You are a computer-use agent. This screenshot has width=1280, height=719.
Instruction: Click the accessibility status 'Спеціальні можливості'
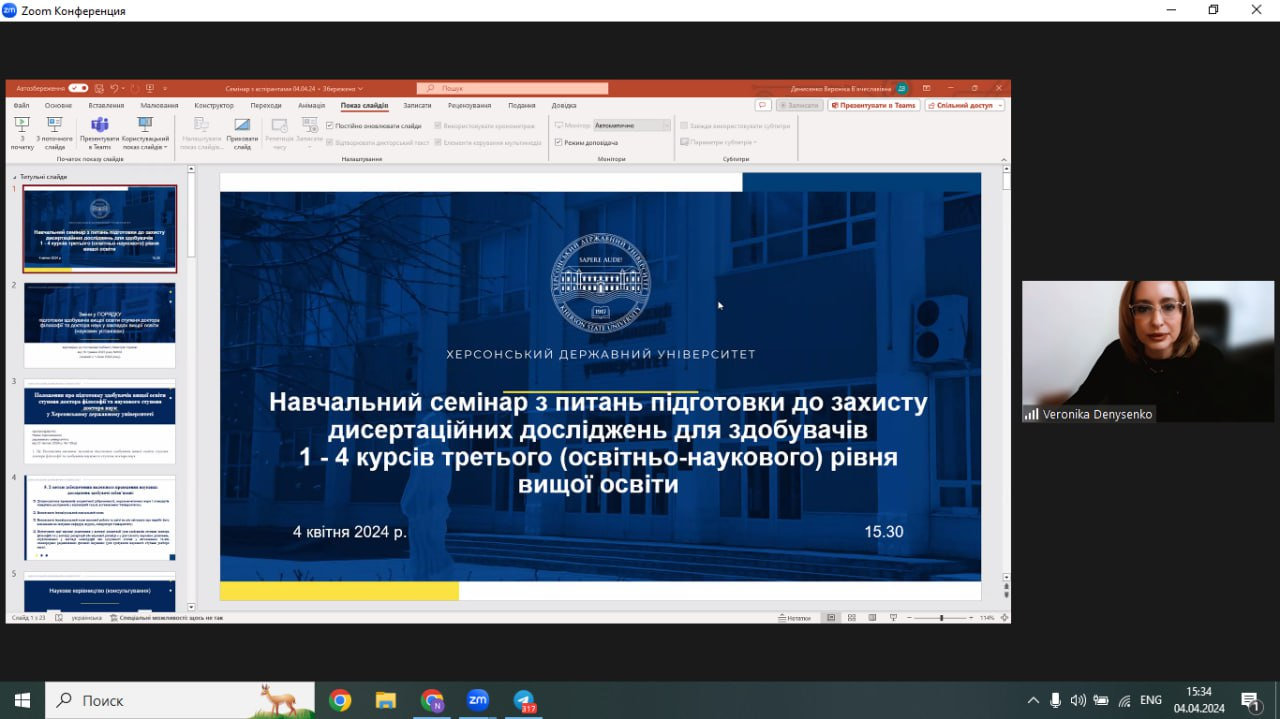(167, 618)
